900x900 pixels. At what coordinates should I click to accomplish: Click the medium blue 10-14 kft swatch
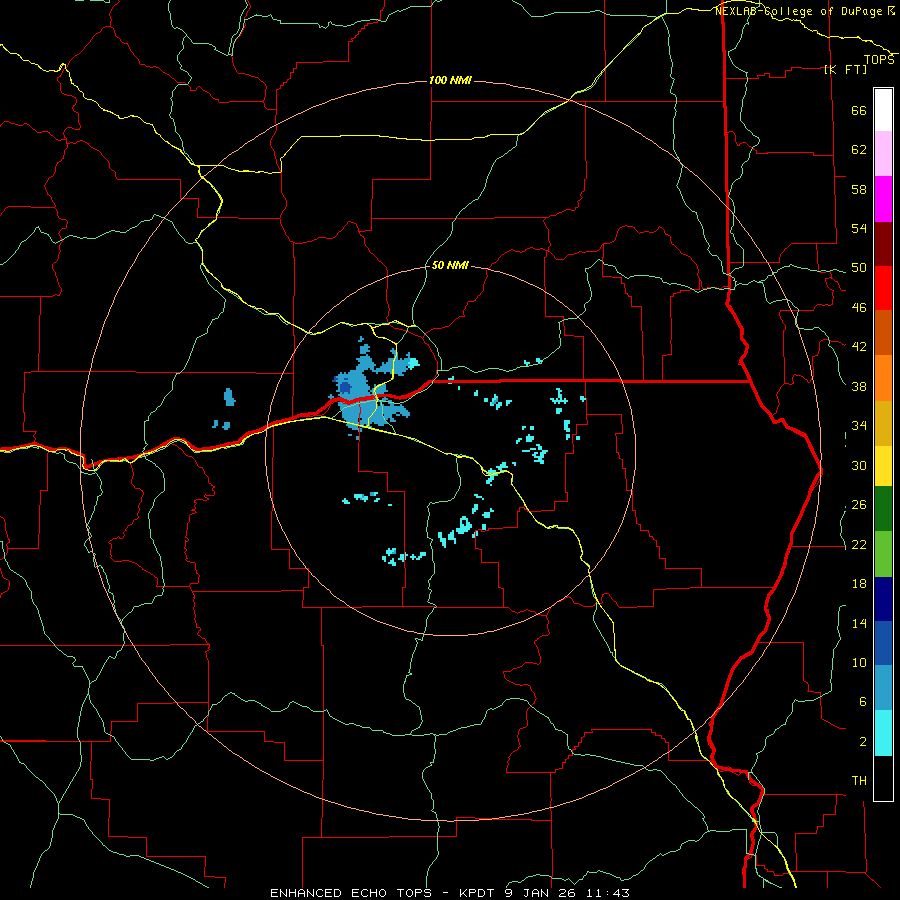click(x=883, y=643)
